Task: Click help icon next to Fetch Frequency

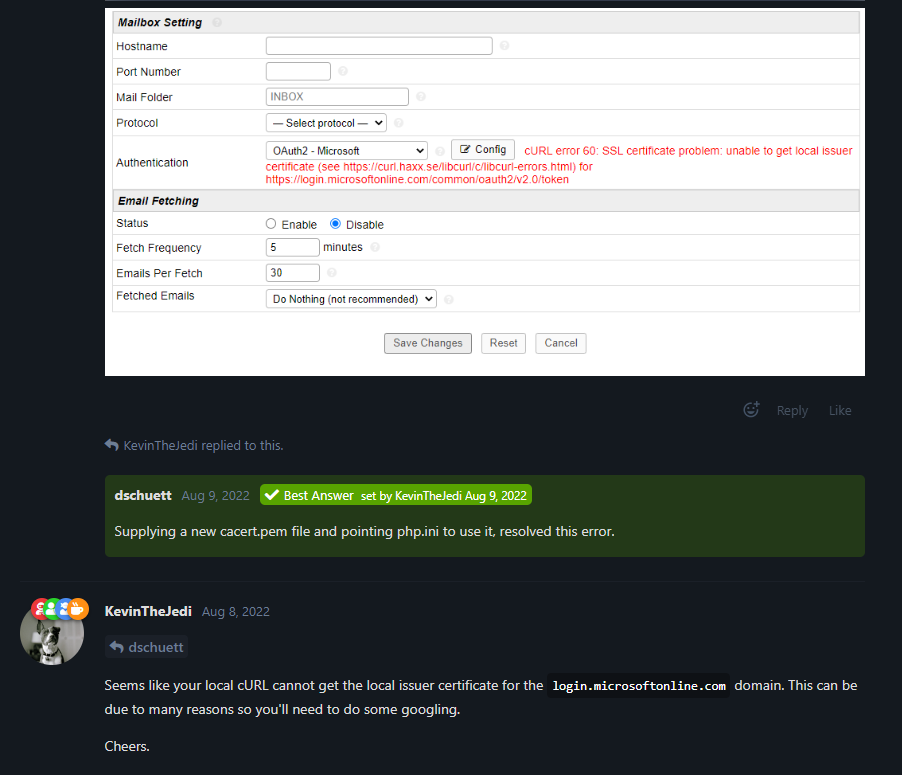Action: click(x=375, y=248)
